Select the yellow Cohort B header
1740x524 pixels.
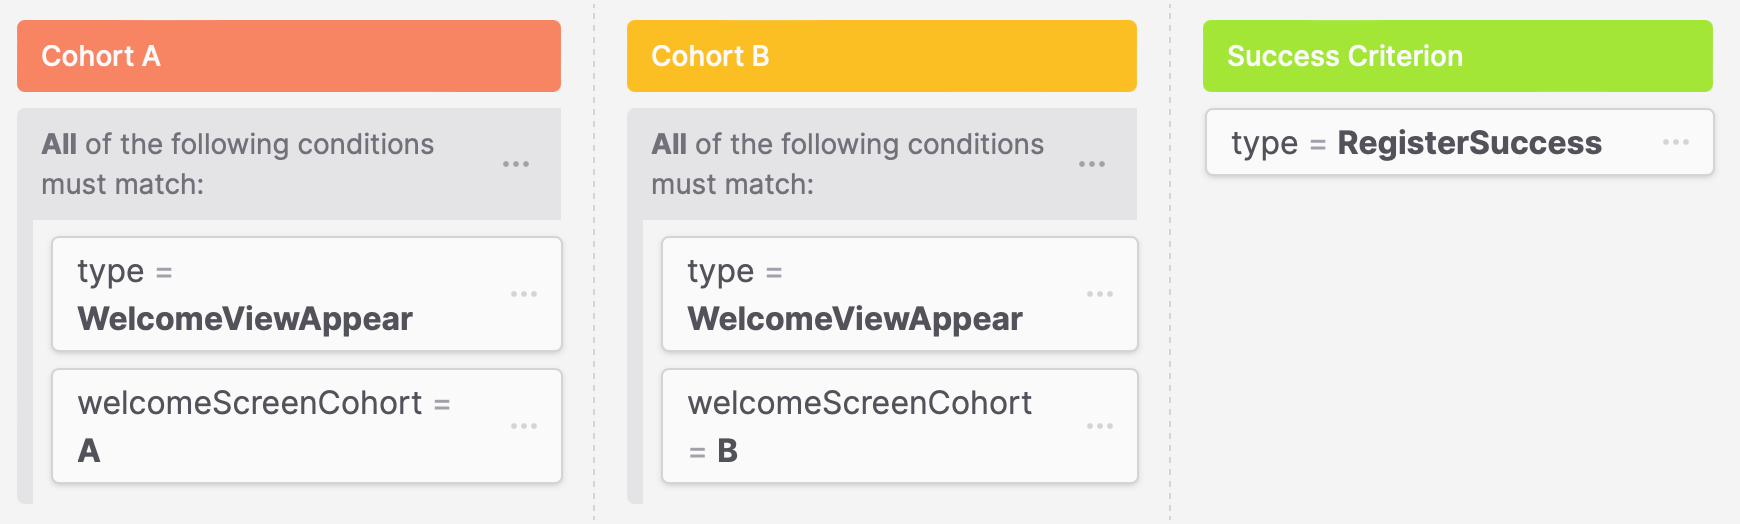tap(882, 56)
